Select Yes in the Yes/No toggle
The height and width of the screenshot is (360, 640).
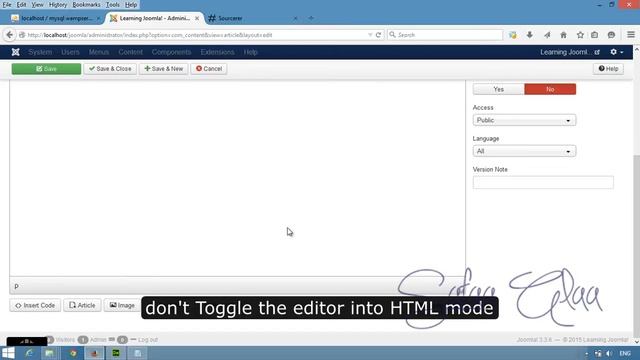pyautogui.click(x=498, y=89)
